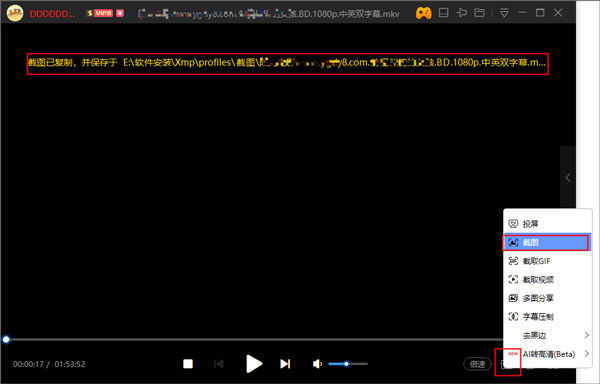
Task: Expand the 去黑边 submenu arrow
Action: tap(587, 335)
